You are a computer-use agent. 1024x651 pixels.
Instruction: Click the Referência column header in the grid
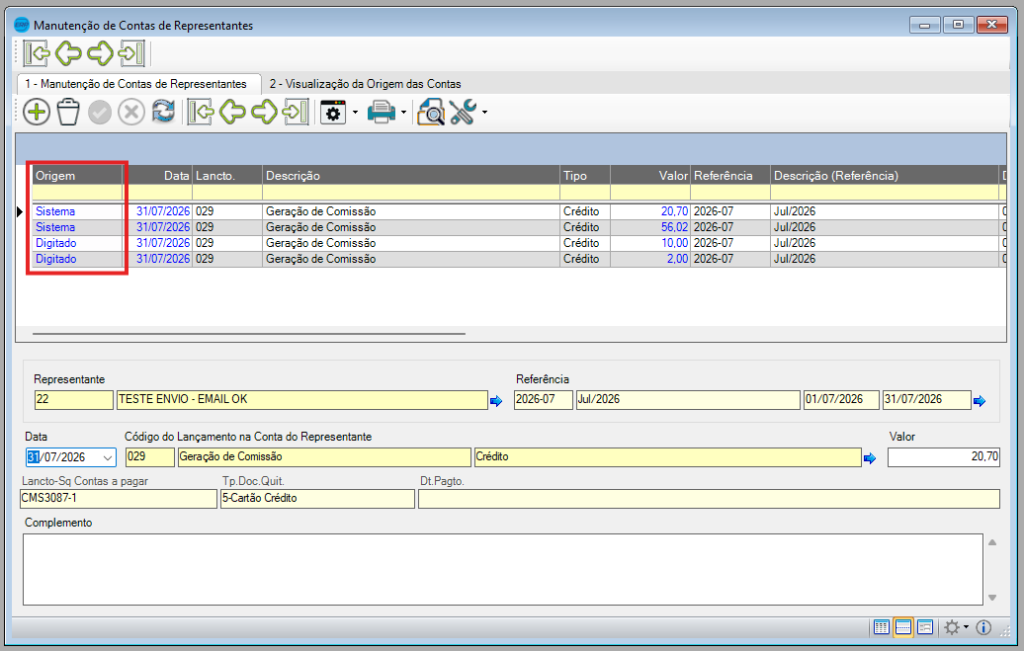click(x=731, y=176)
